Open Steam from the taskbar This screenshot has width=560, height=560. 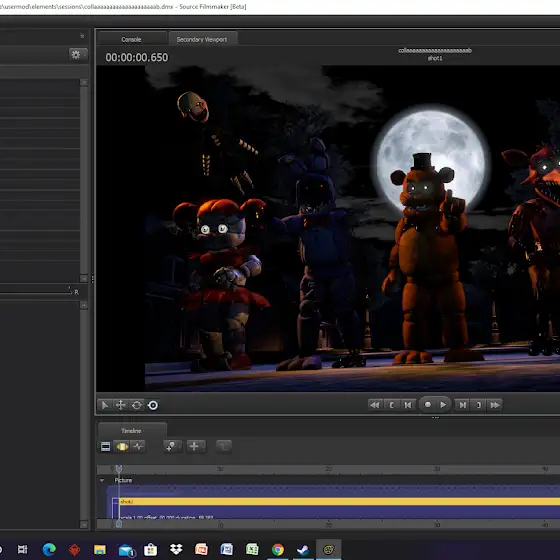click(x=303, y=549)
